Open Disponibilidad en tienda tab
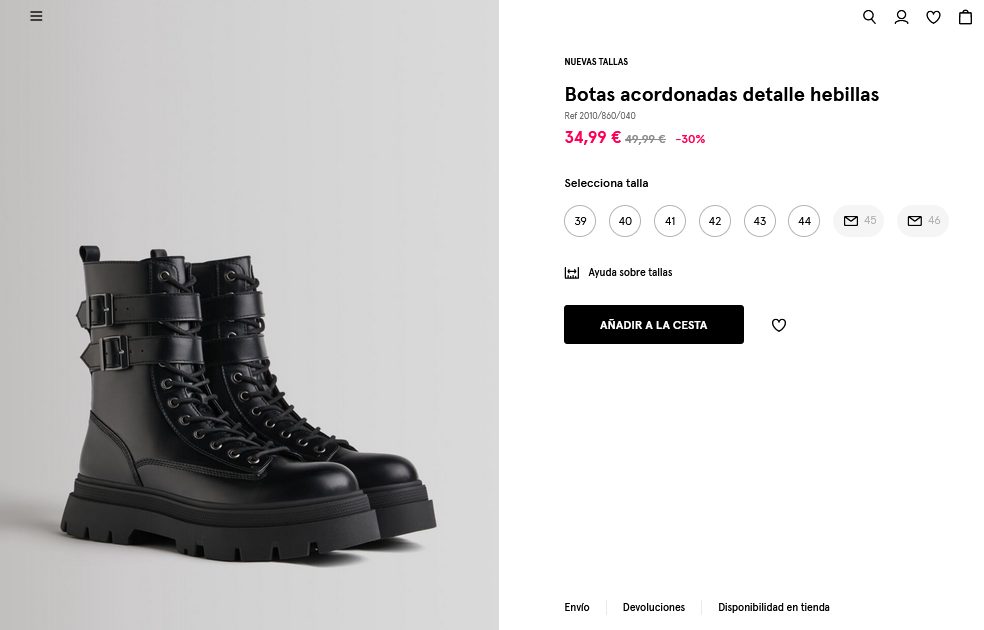 [773, 607]
